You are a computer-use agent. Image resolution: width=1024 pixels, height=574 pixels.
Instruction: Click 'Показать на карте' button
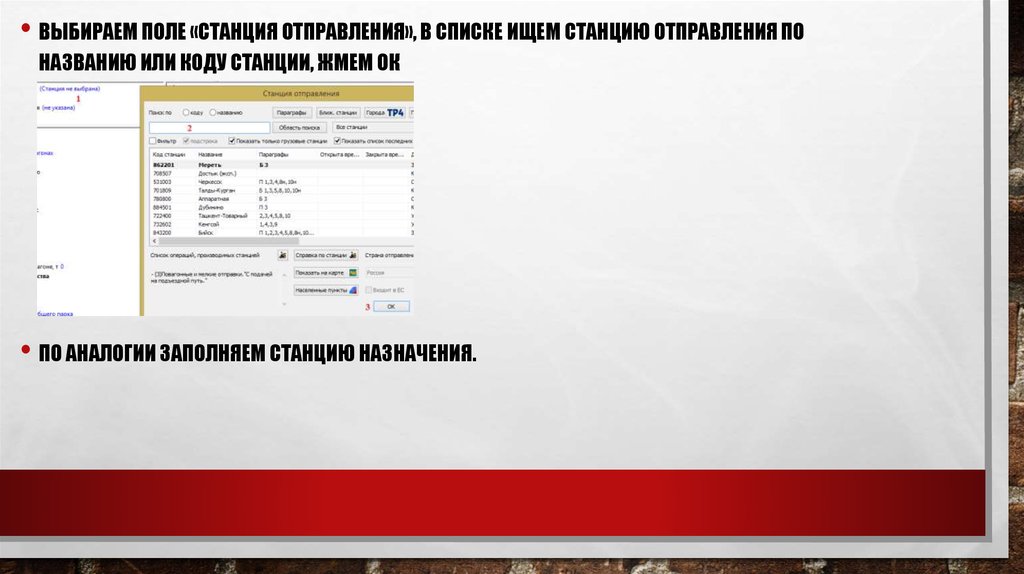pos(325,273)
